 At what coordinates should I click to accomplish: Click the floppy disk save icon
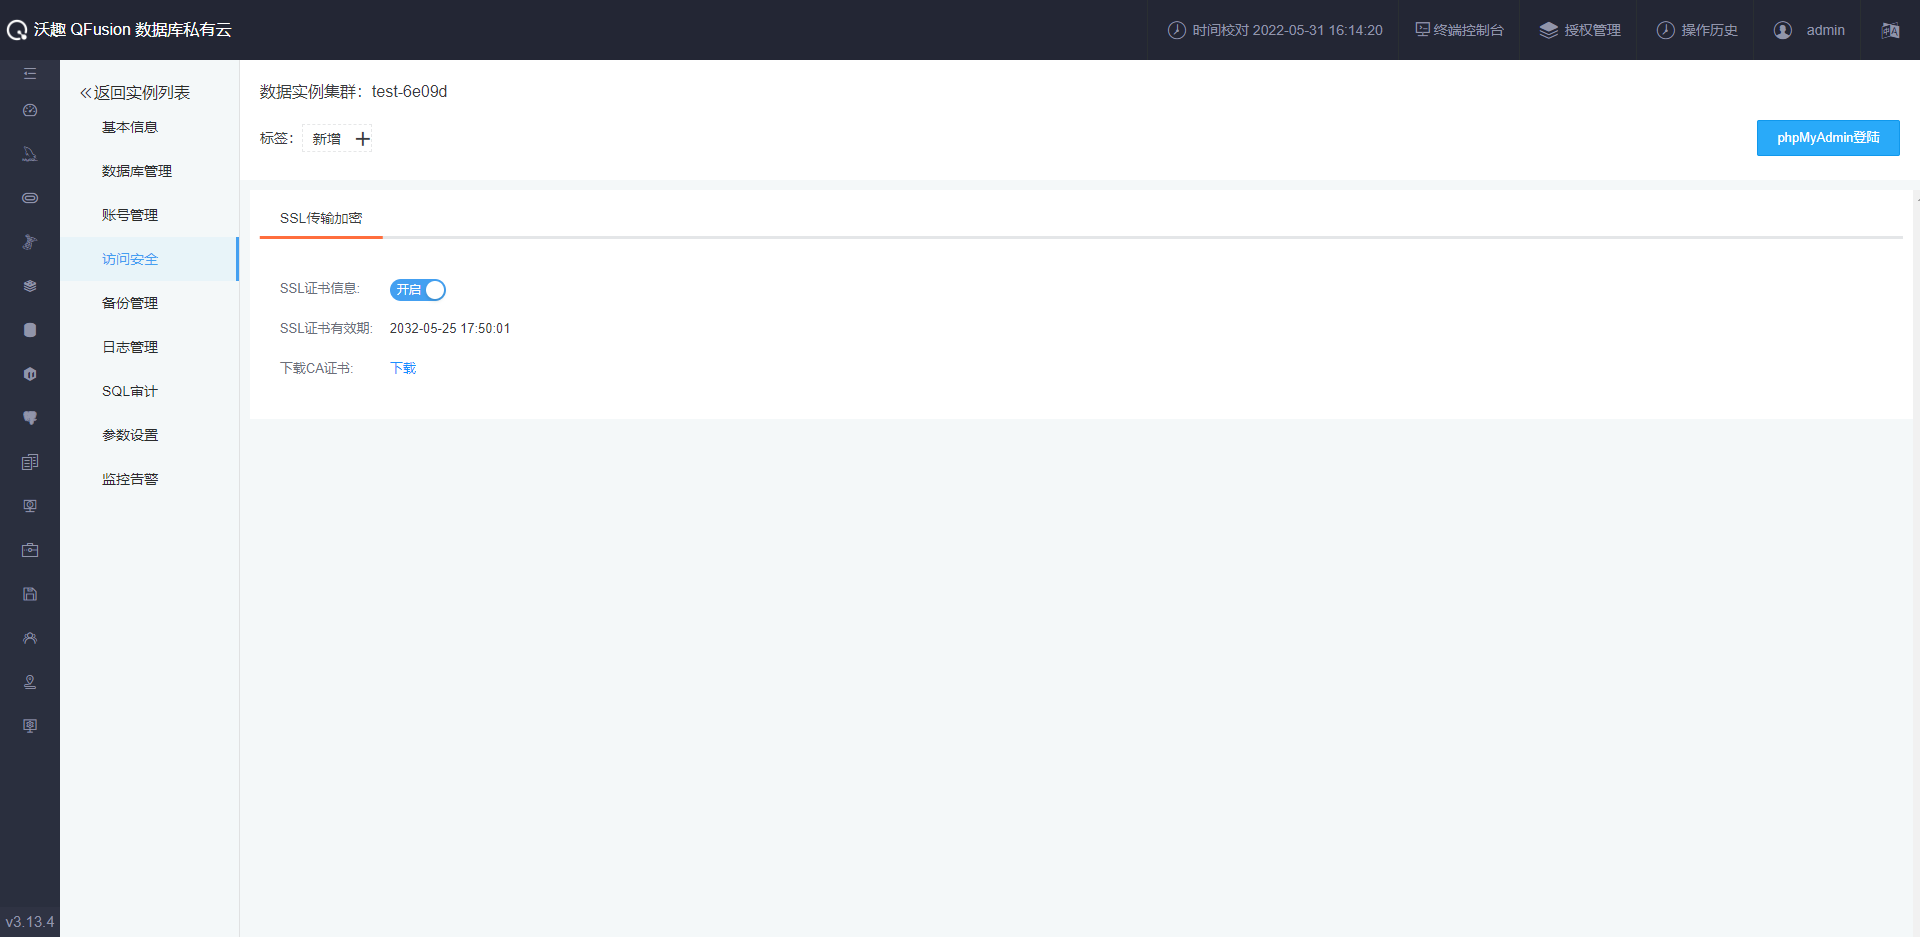[x=30, y=594]
